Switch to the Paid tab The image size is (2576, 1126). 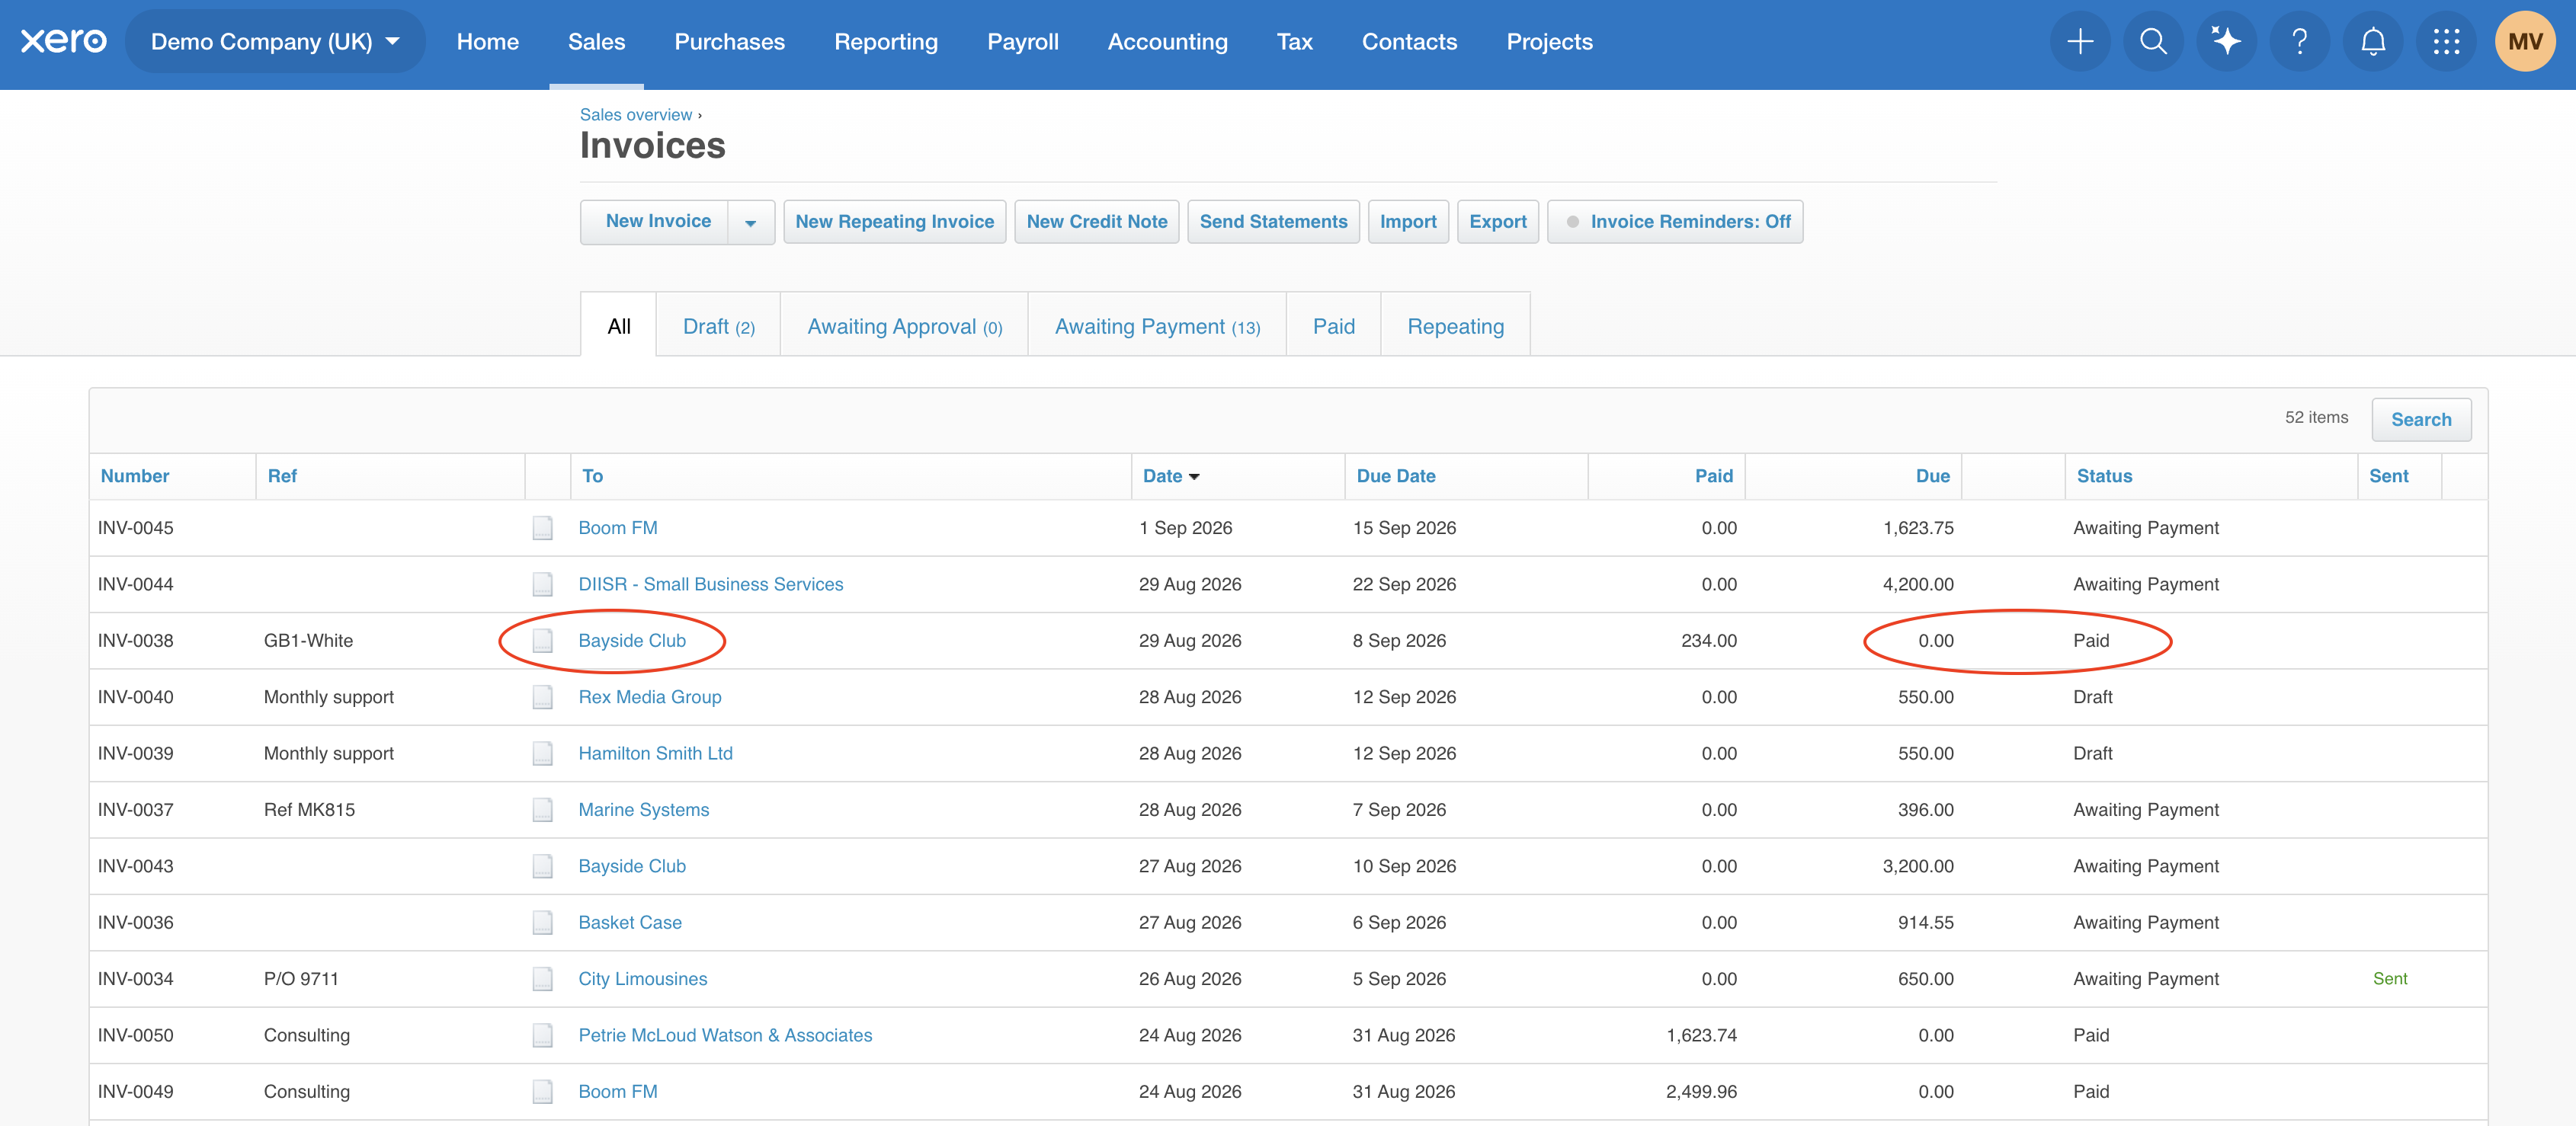[1333, 326]
